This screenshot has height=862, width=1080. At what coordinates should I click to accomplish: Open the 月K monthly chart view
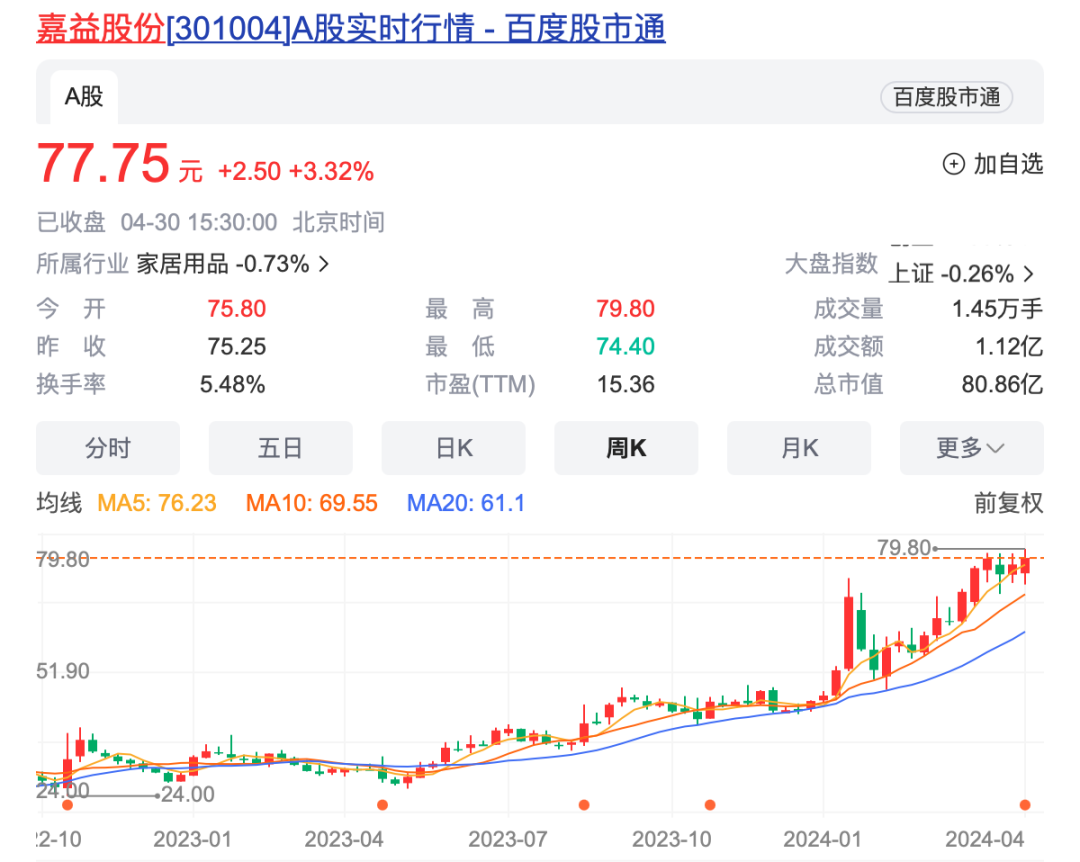point(799,448)
